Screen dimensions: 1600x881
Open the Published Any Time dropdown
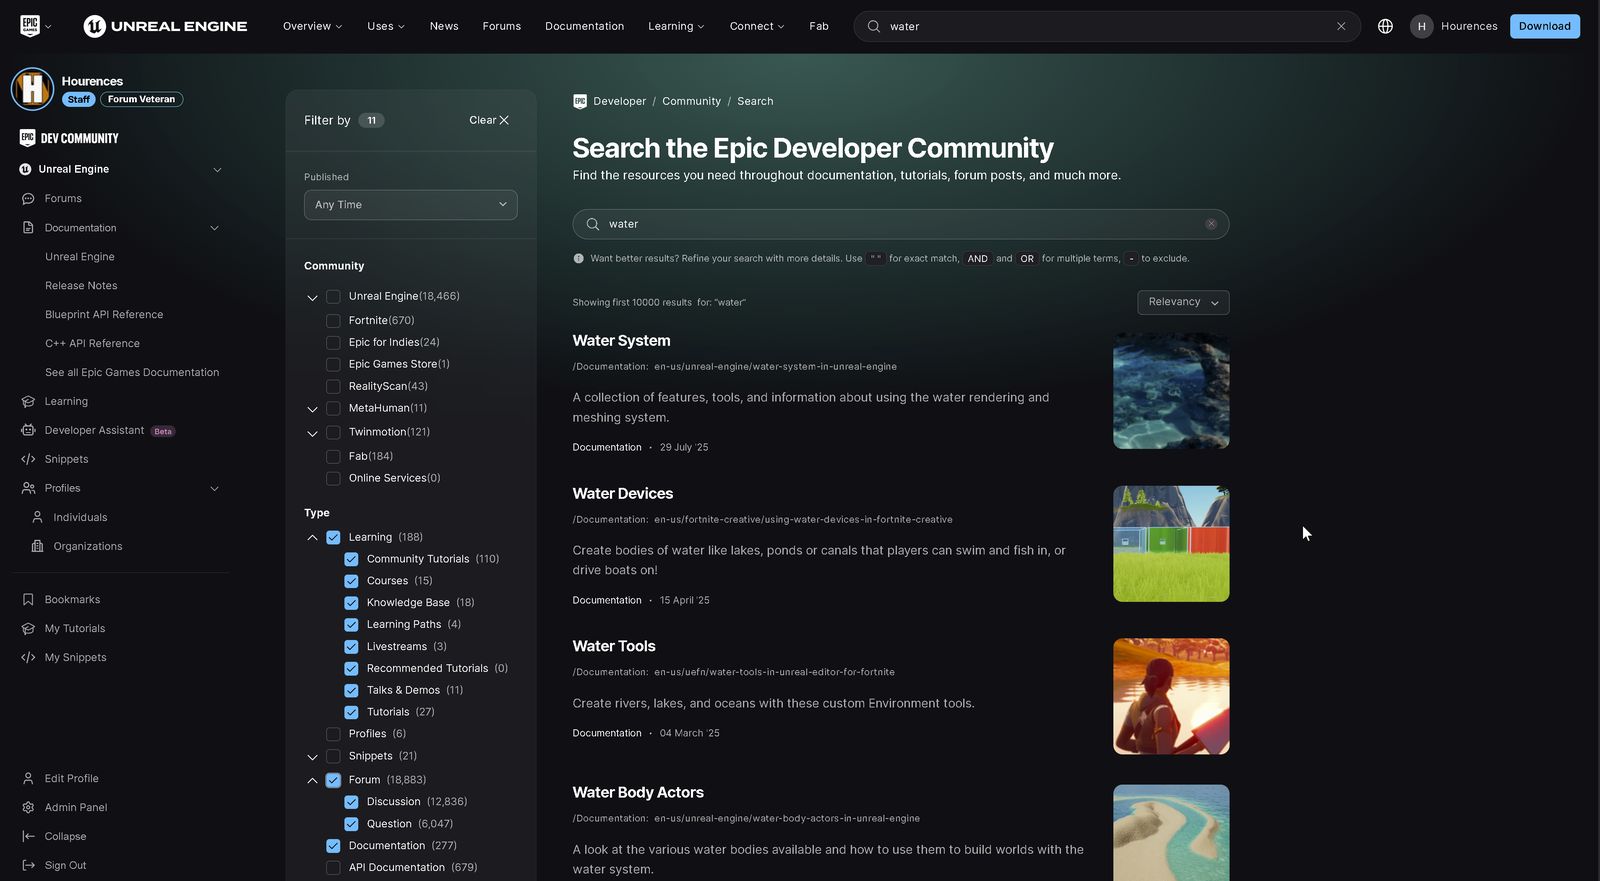(410, 205)
